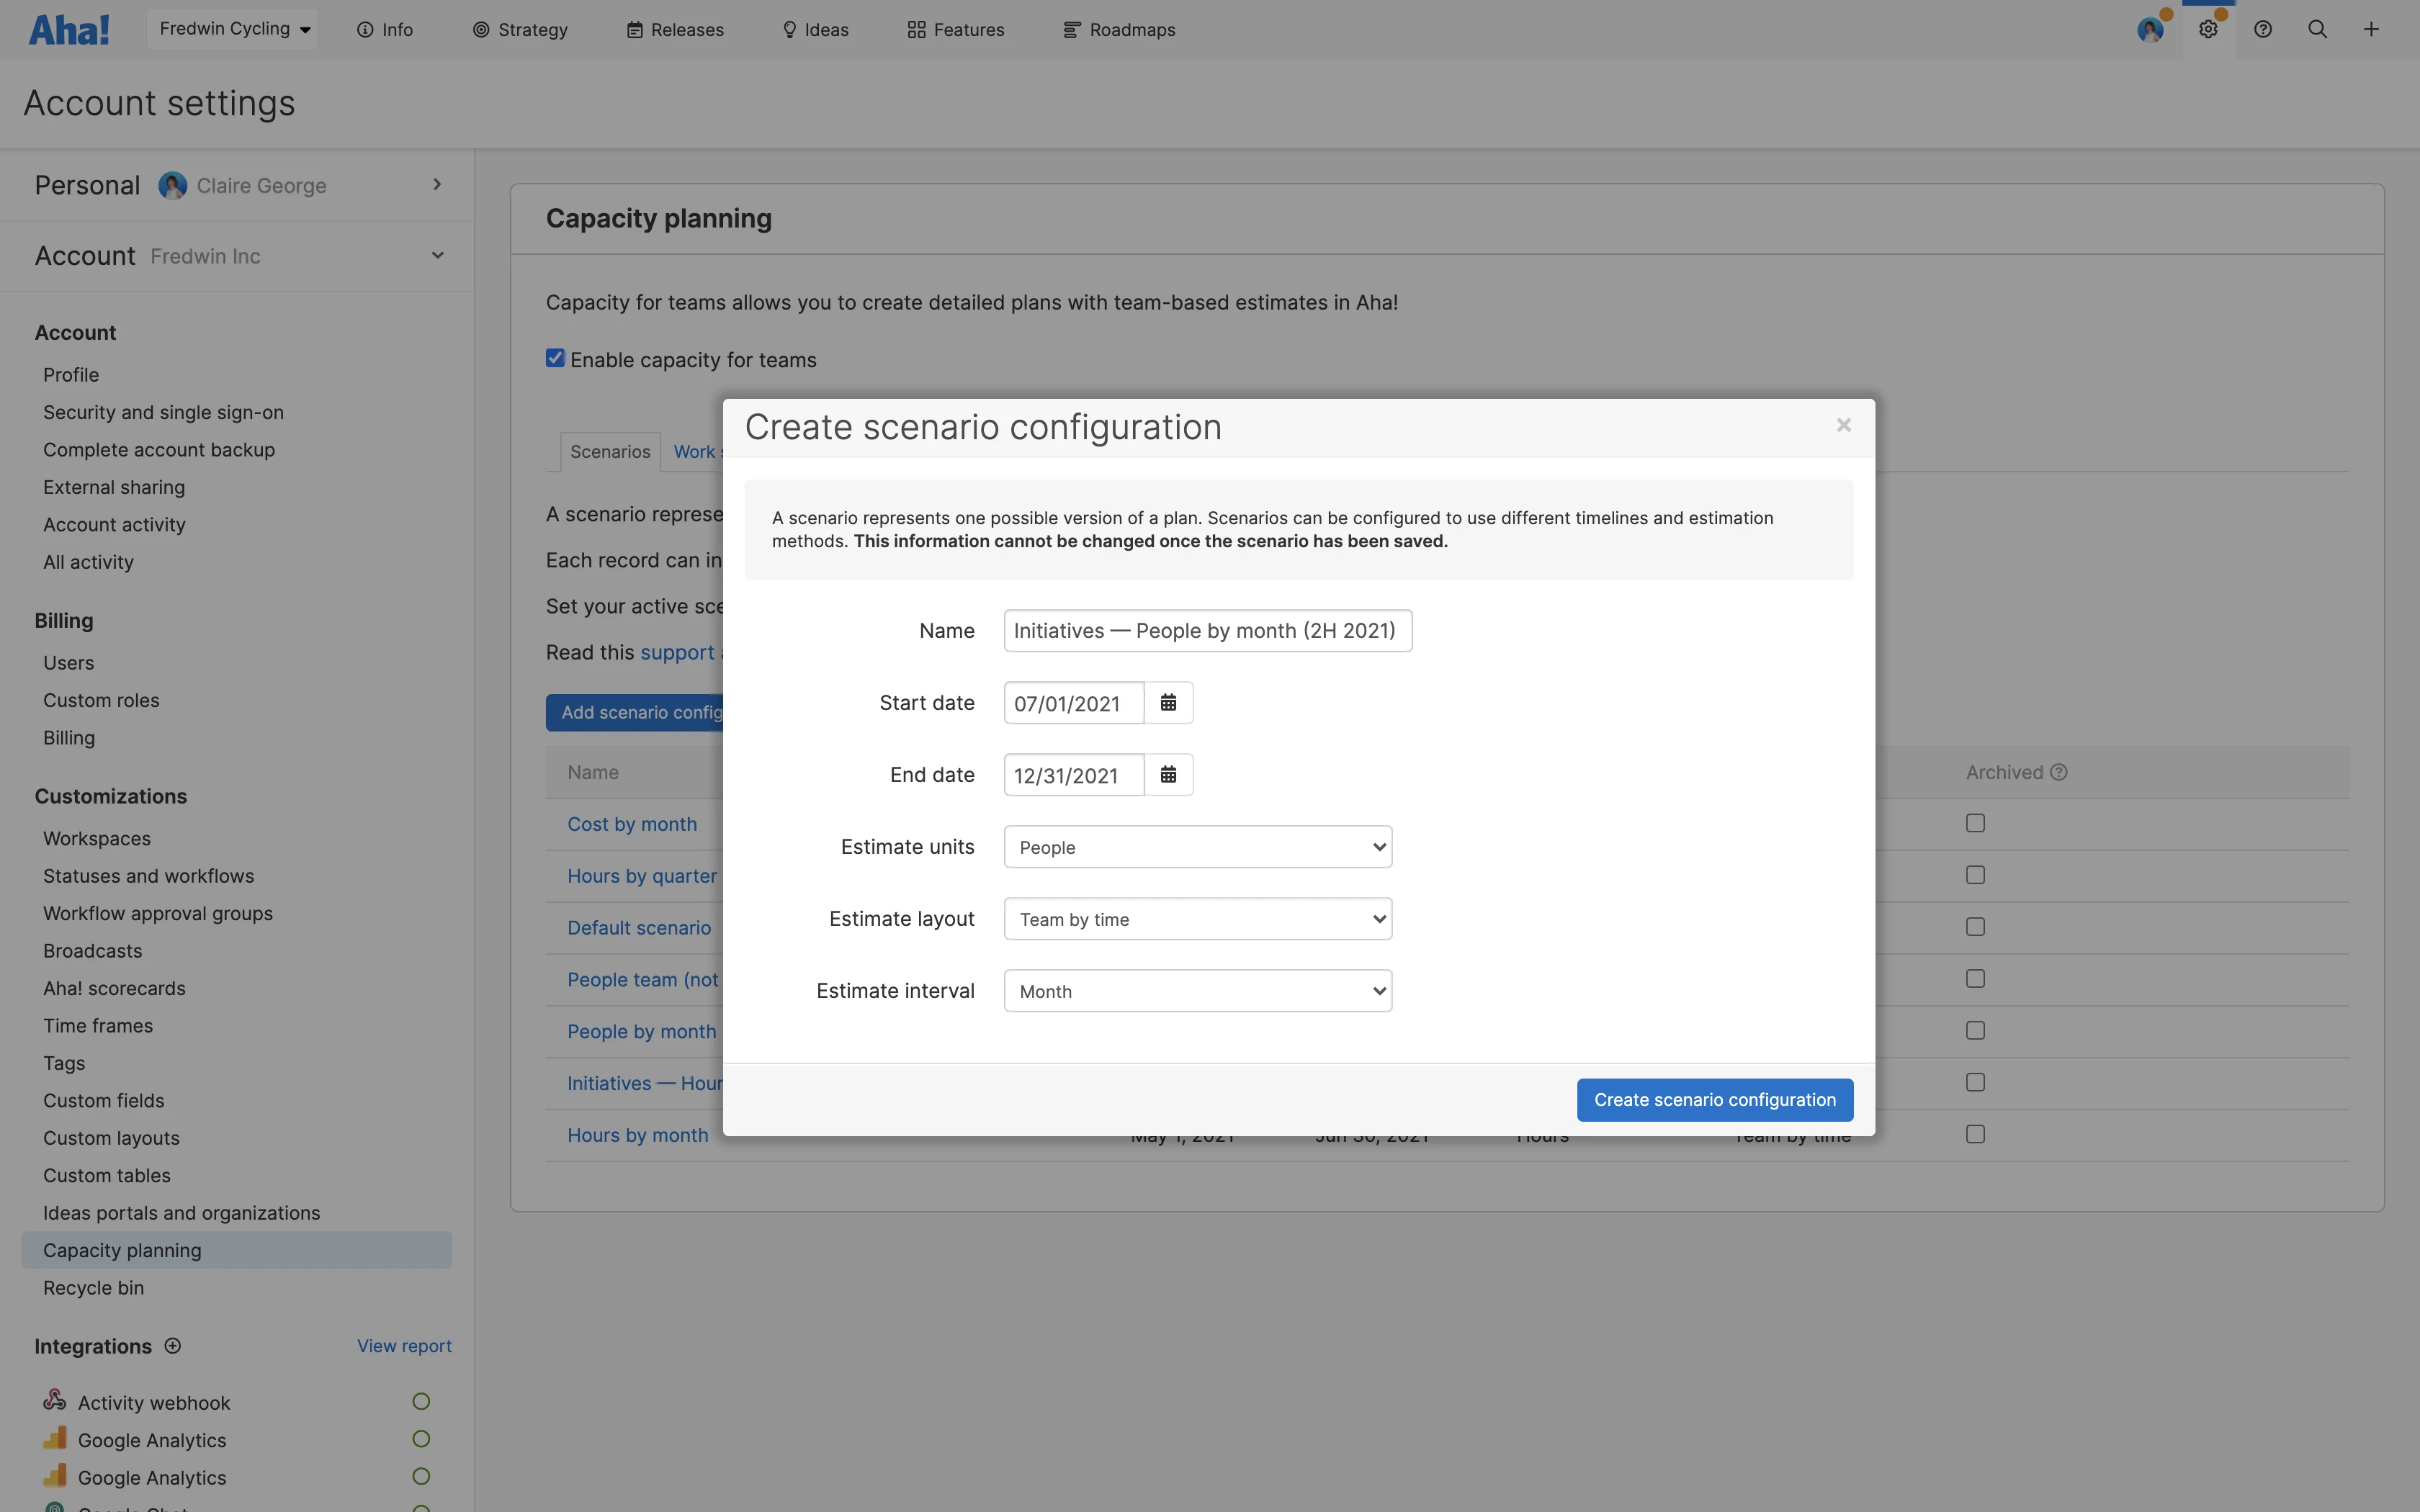Click the plus add icon in header

(2371, 30)
